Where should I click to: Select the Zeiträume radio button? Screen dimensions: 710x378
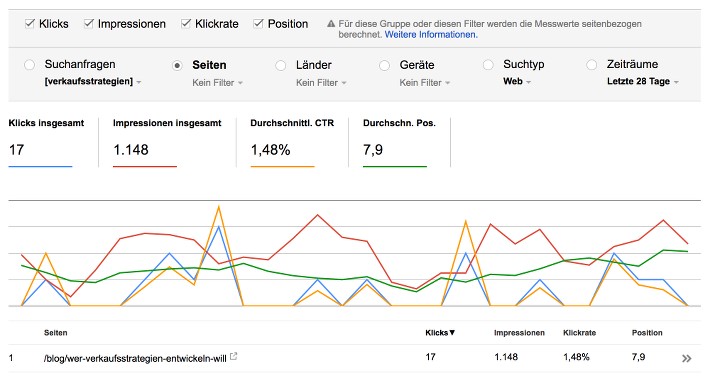point(591,65)
